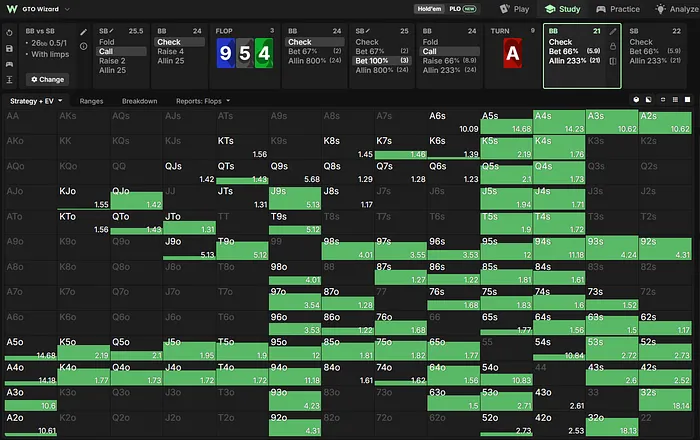Select the 98s hand cell
Image resolution: width=700 pixels, height=440 pixels.
tap(348, 248)
